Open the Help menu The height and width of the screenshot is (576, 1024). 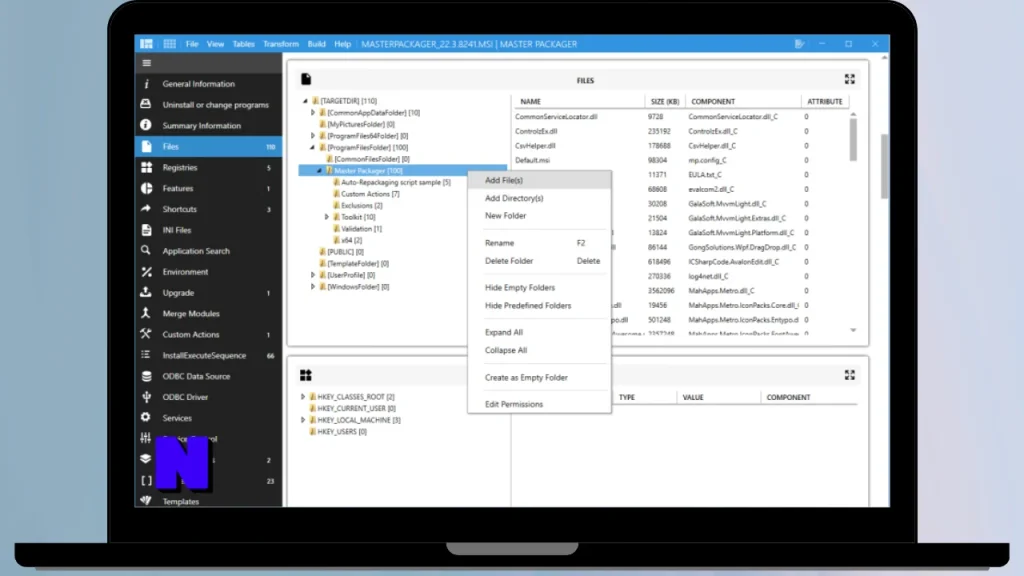point(342,44)
